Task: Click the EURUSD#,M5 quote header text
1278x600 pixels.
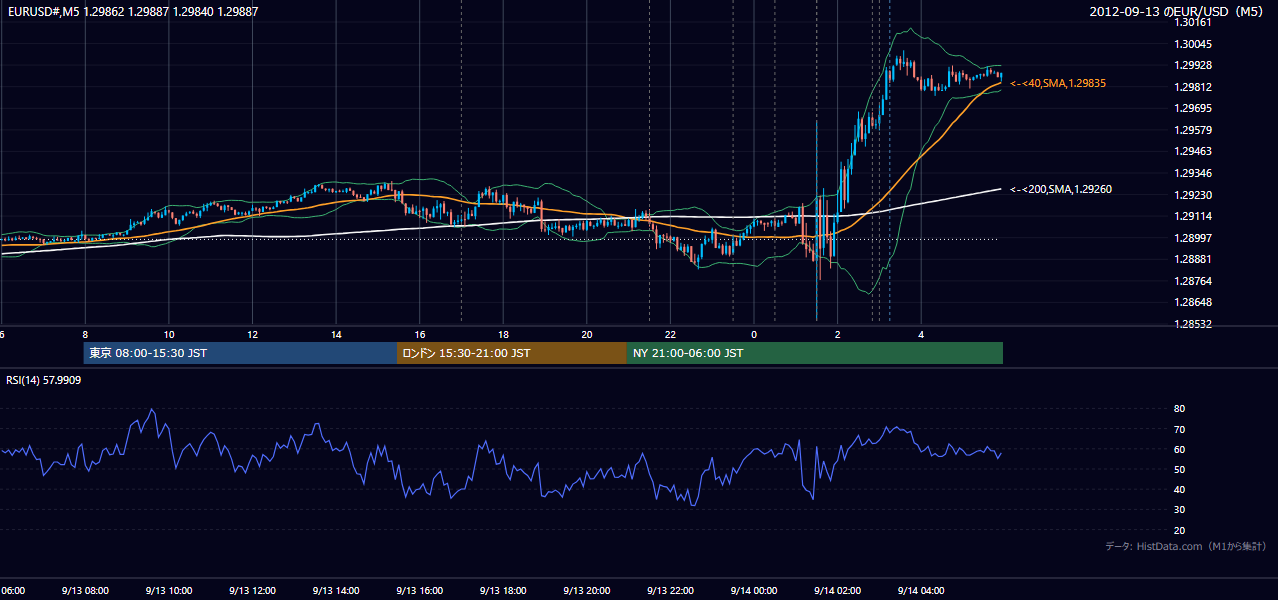Action: click(x=133, y=11)
